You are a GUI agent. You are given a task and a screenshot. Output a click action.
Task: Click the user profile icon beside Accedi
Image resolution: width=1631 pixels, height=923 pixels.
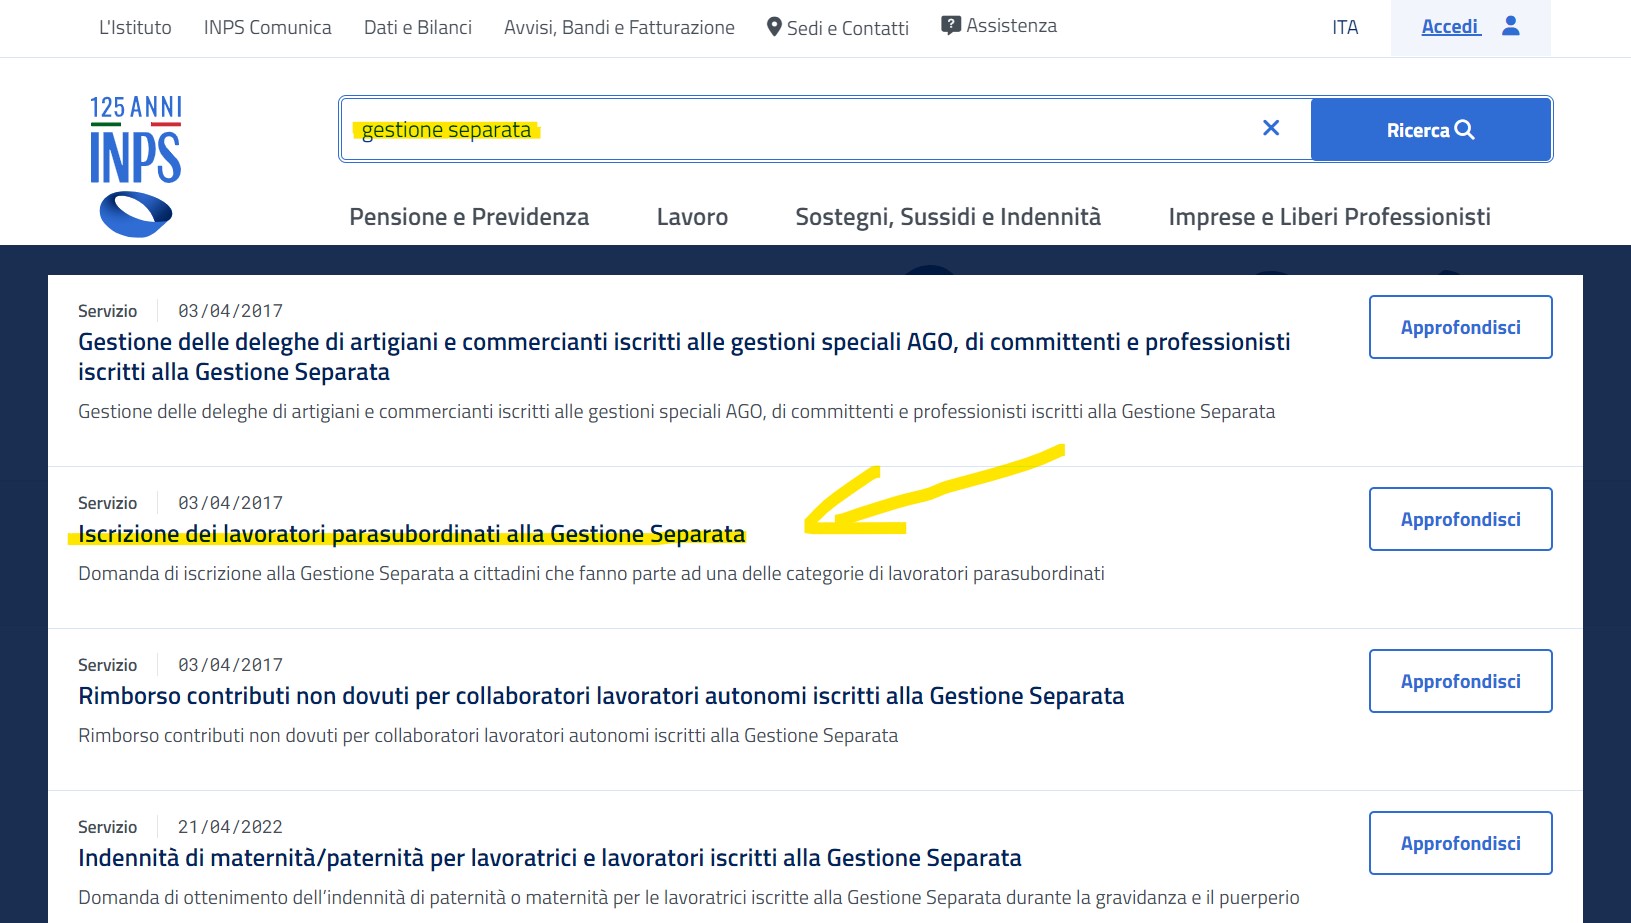(1510, 26)
